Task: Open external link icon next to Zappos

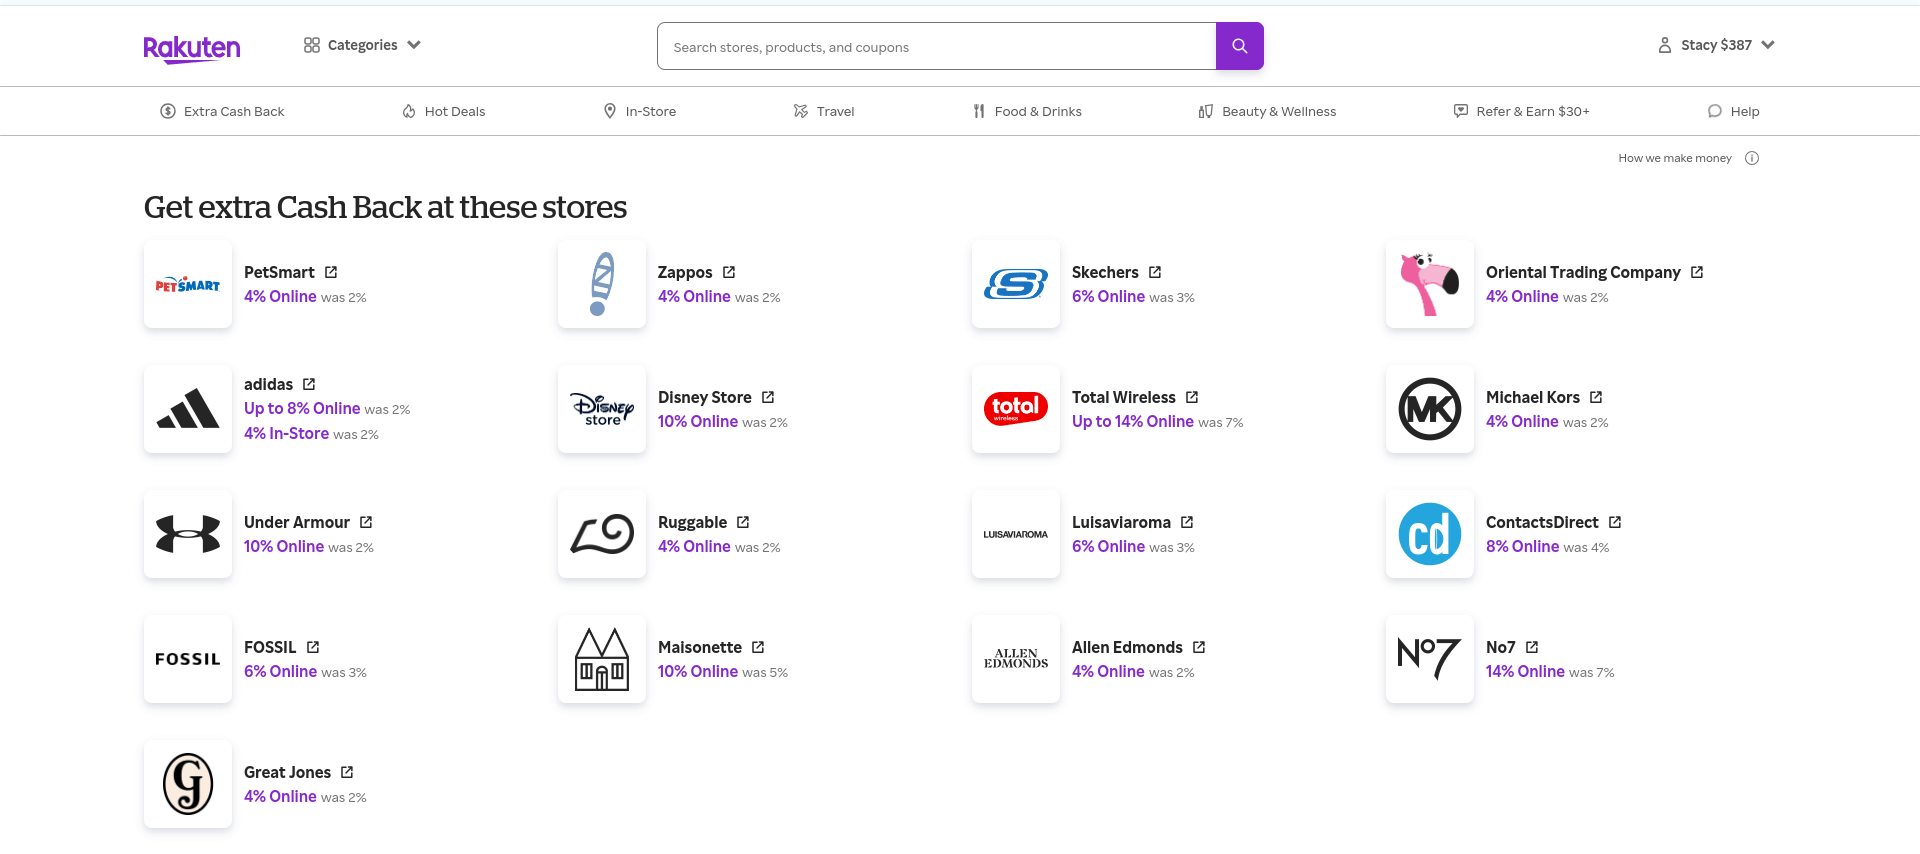Action: tap(729, 272)
